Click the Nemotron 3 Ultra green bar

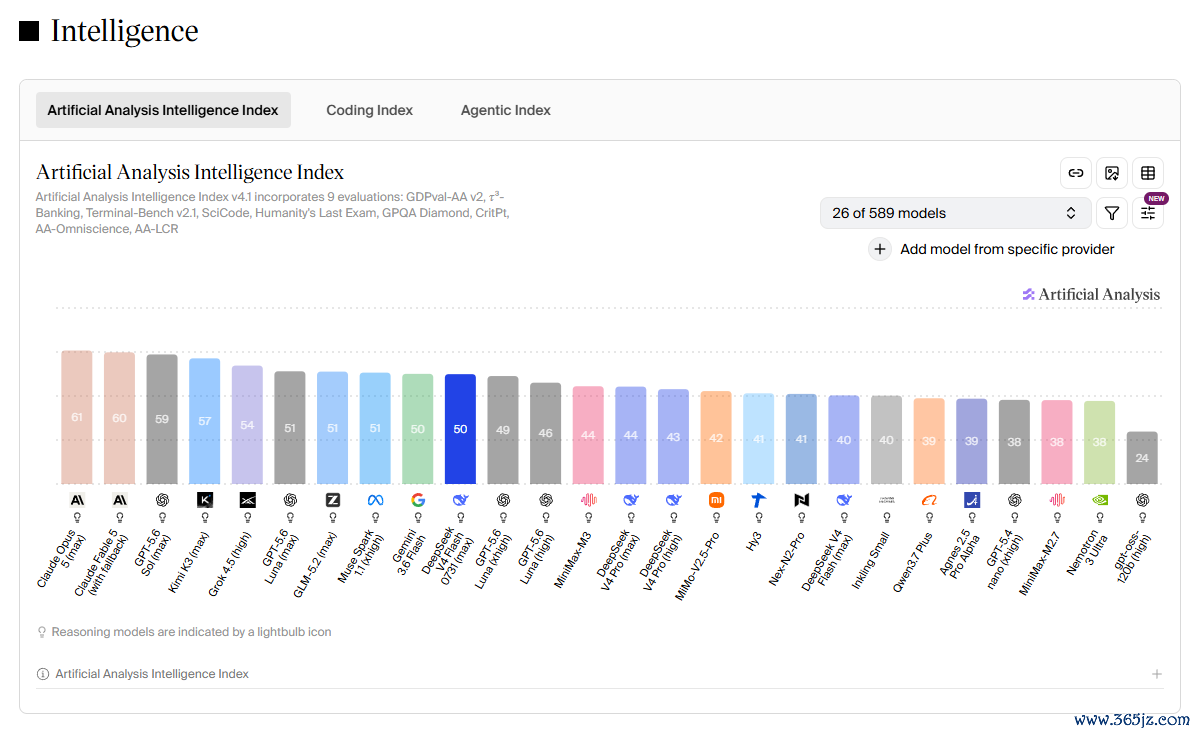click(x=1099, y=443)
